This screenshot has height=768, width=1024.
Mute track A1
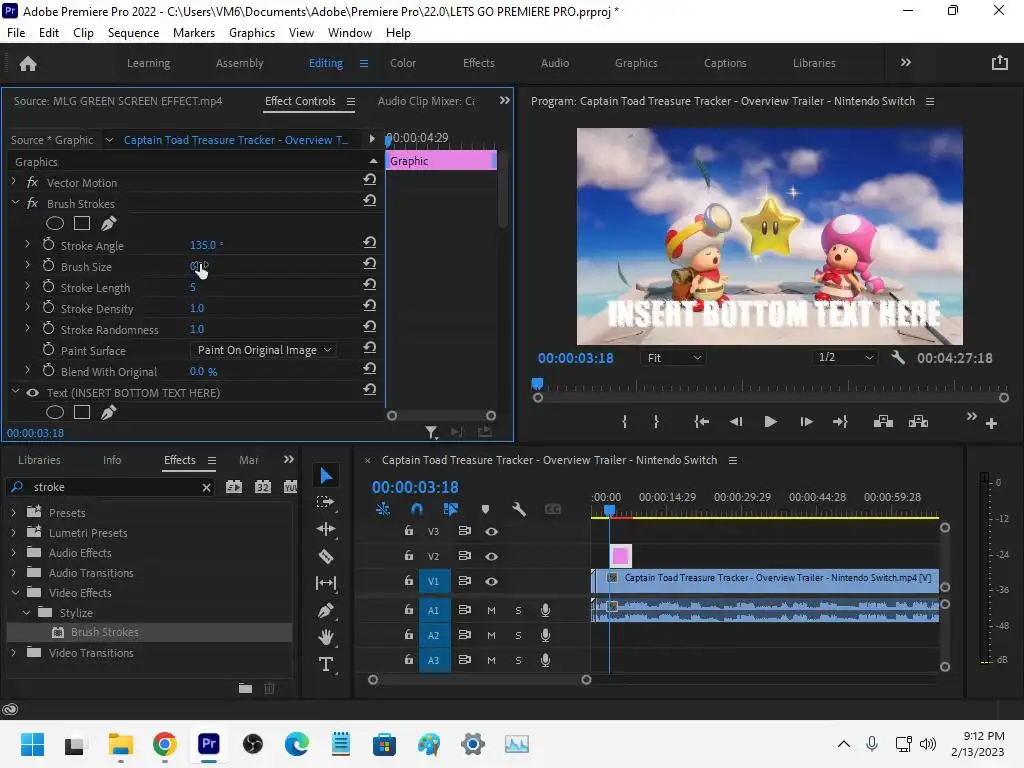point(491,611)
